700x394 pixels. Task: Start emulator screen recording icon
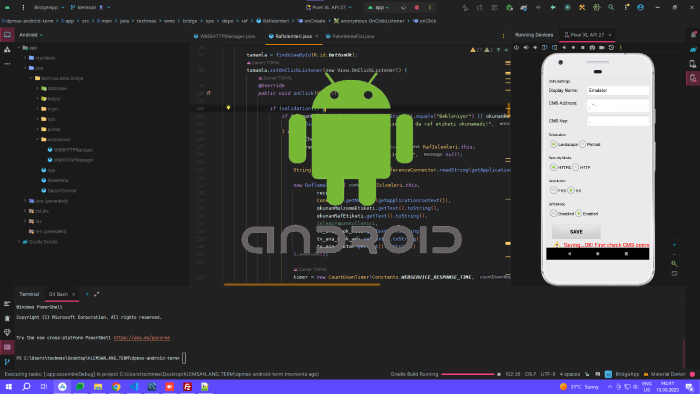(x=602, y=47)
